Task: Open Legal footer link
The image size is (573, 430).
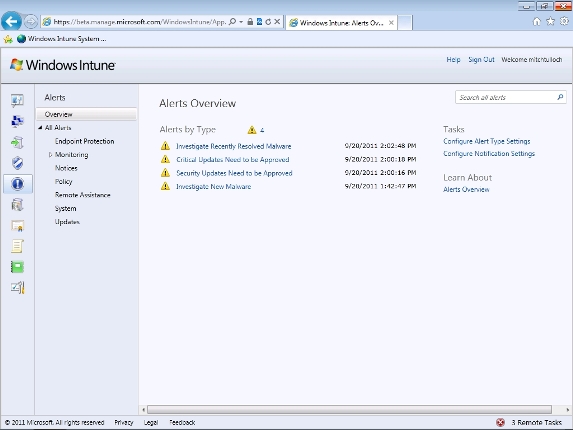Action: (151, 422)
